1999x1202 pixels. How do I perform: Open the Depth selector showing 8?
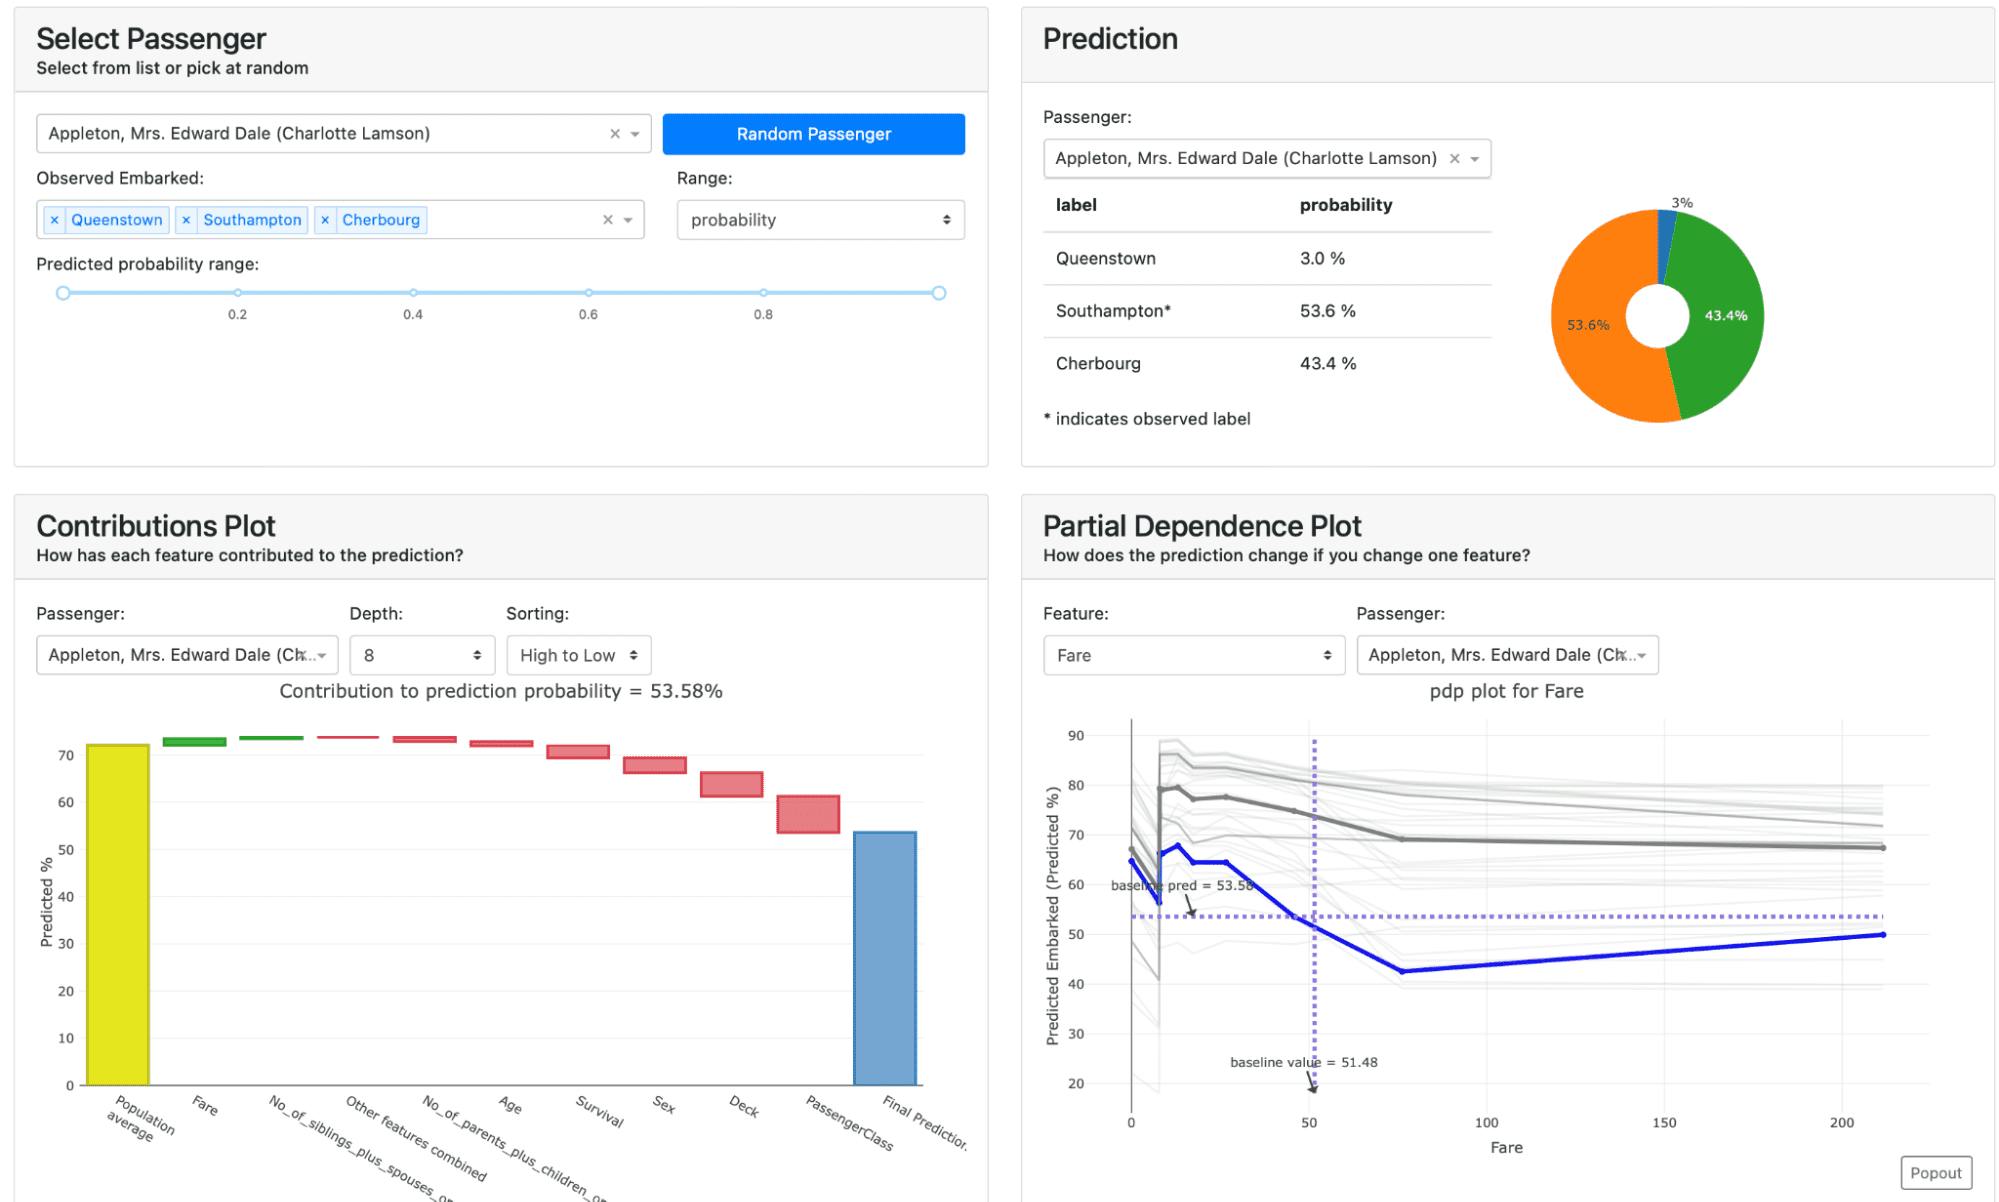tap(421, 655)
